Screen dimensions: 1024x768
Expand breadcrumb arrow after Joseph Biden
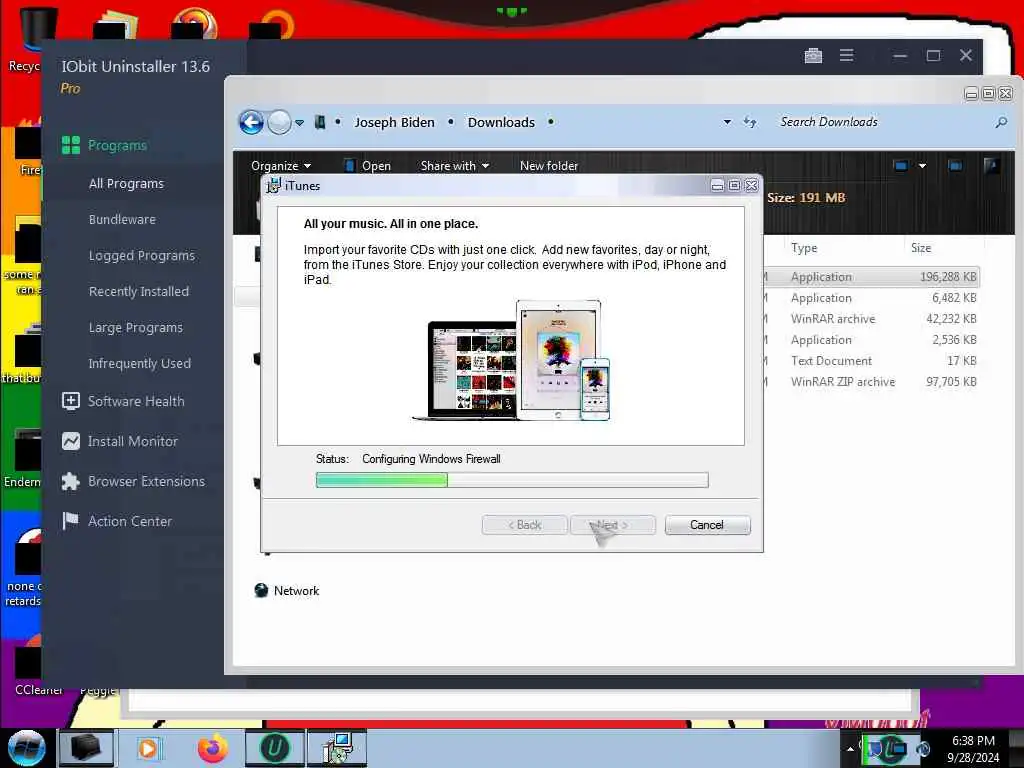point(451,122)
